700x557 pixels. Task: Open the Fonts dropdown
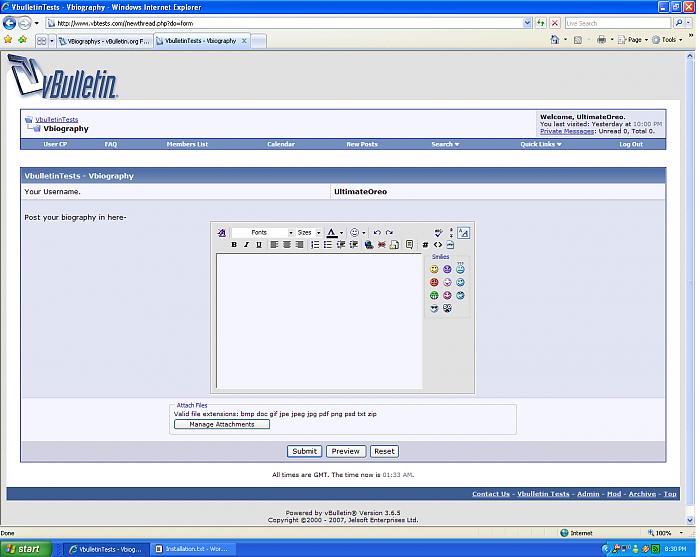pos(263,232)
